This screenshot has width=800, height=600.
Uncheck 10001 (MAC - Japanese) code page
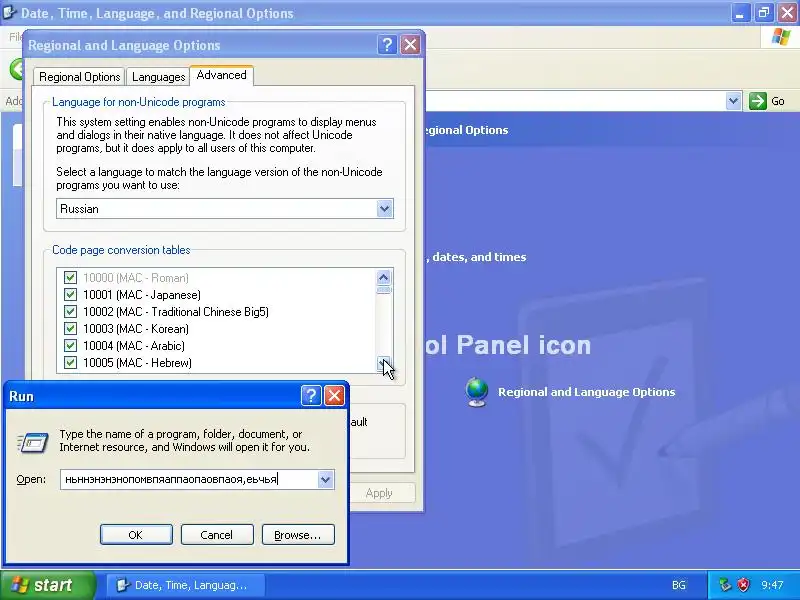click(70, 294)
